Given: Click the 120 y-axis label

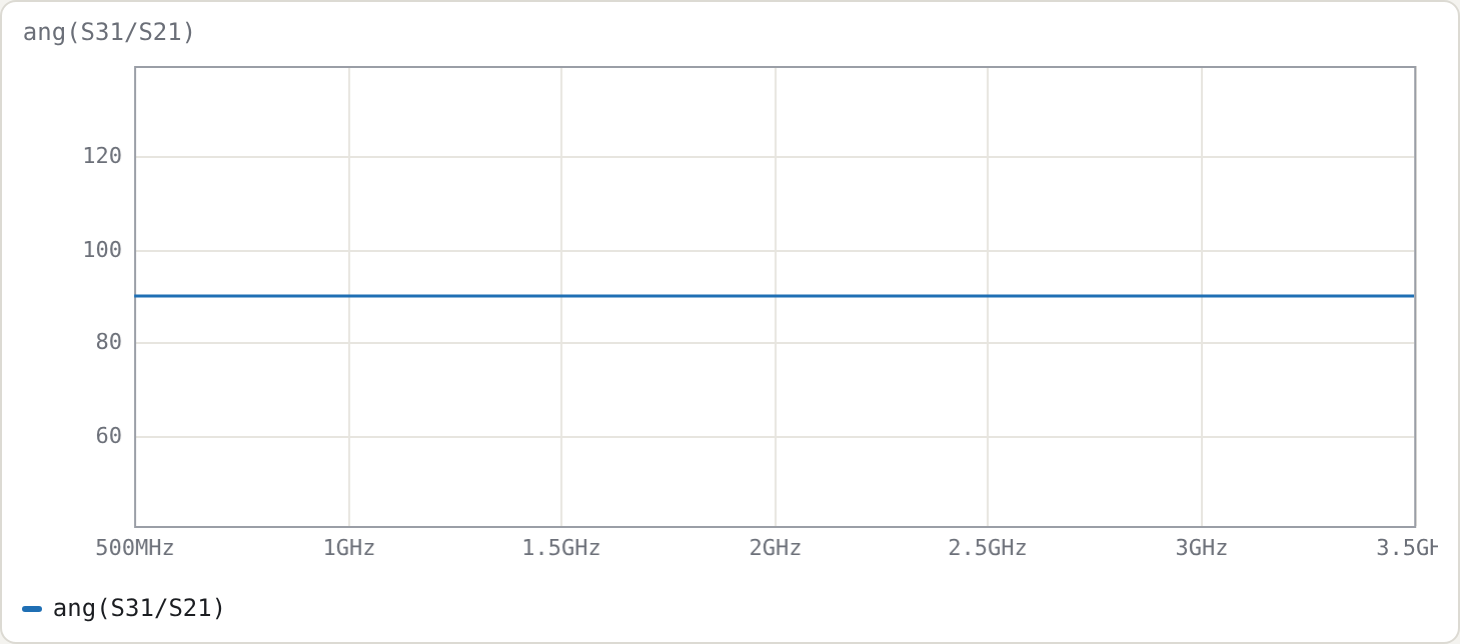Looking at the screenshot, I should click(102, 156).
